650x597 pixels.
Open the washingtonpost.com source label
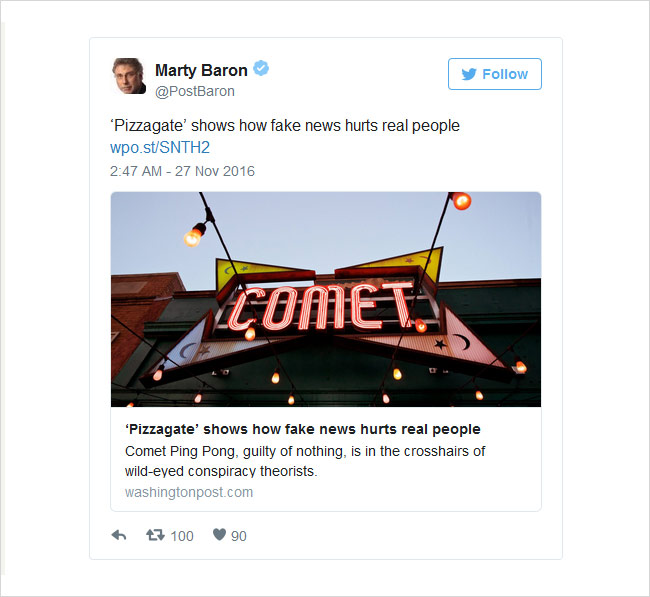click(189, 492)
